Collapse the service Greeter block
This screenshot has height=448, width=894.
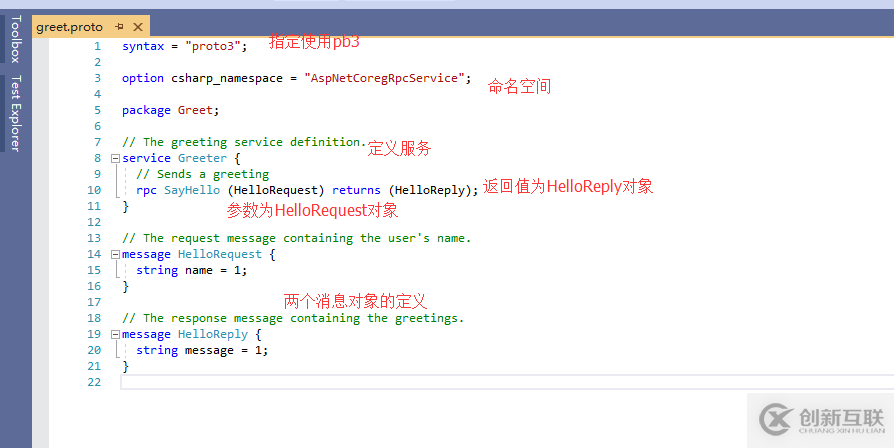[115, 158]
